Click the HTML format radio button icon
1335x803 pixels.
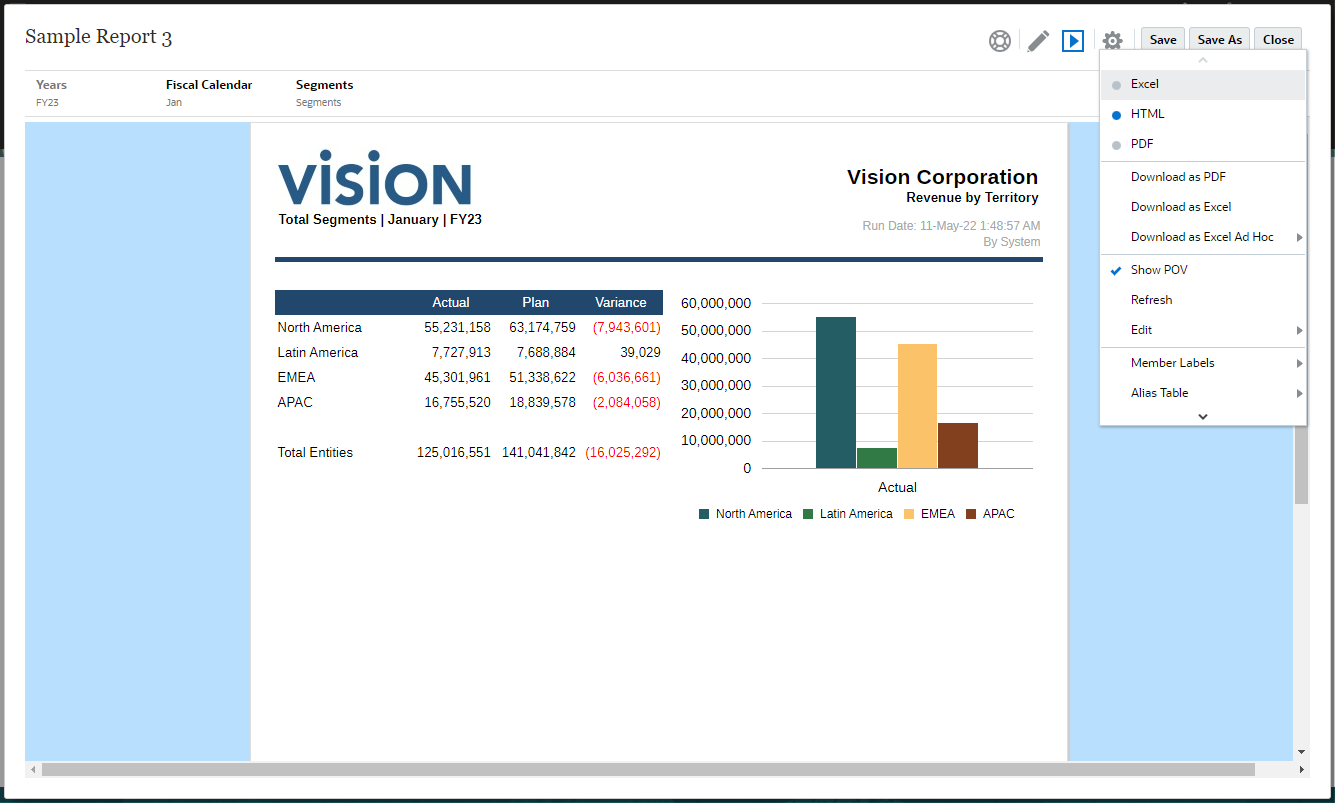[x=1115, y=114]
